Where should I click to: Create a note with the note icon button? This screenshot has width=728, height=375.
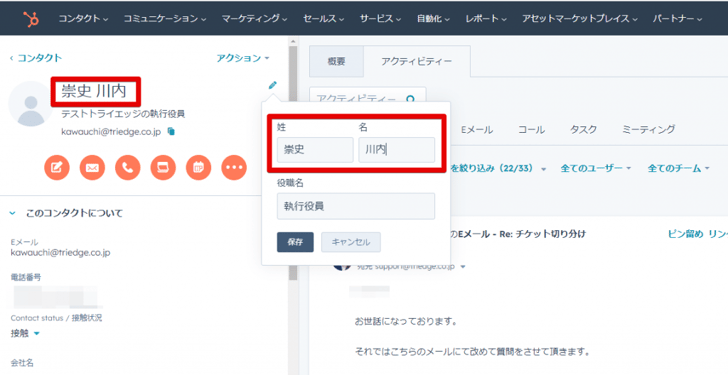[x=57, y=168]
